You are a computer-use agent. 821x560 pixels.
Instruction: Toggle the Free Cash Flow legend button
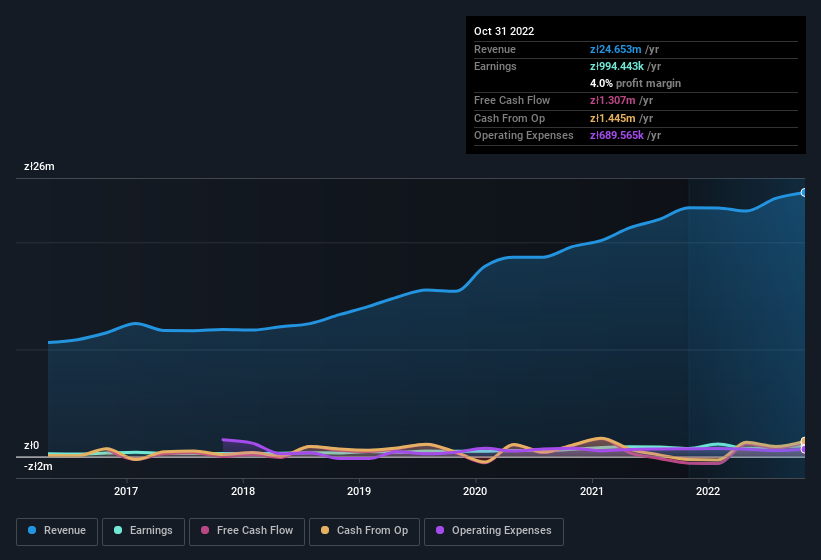pos(247,531)
